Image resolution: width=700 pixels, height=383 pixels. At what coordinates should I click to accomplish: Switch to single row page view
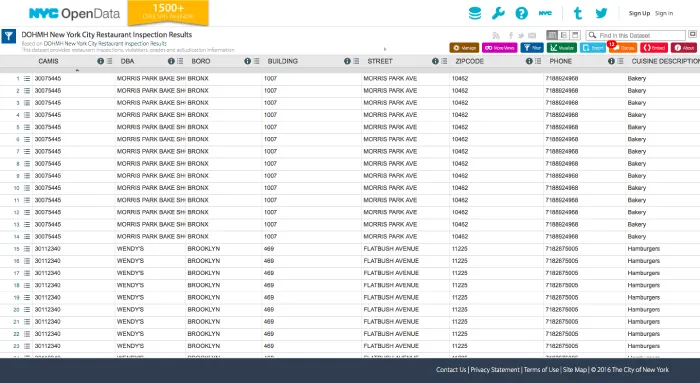coord(575,35)
